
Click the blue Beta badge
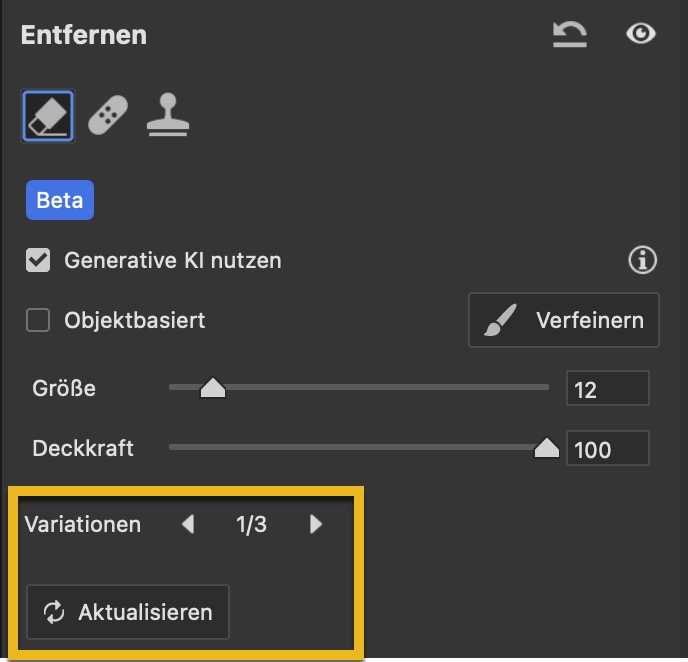(59, 200)
